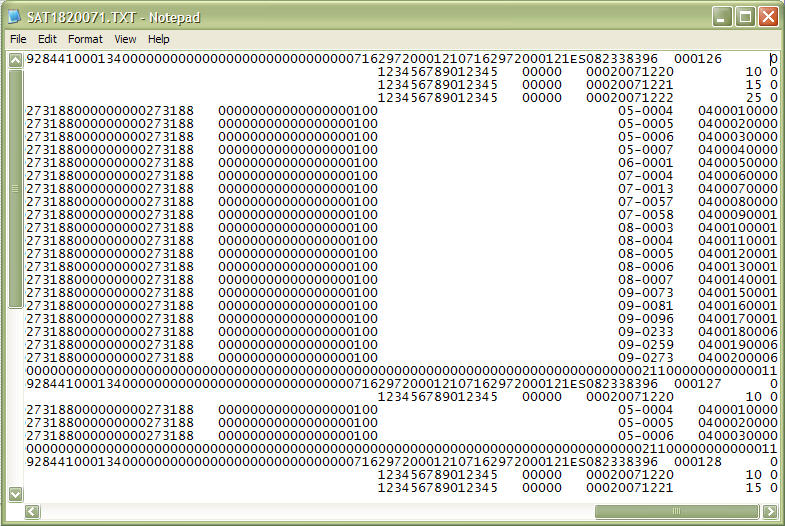
Task: Click the code 07-0004
Action: click(646, 176)
